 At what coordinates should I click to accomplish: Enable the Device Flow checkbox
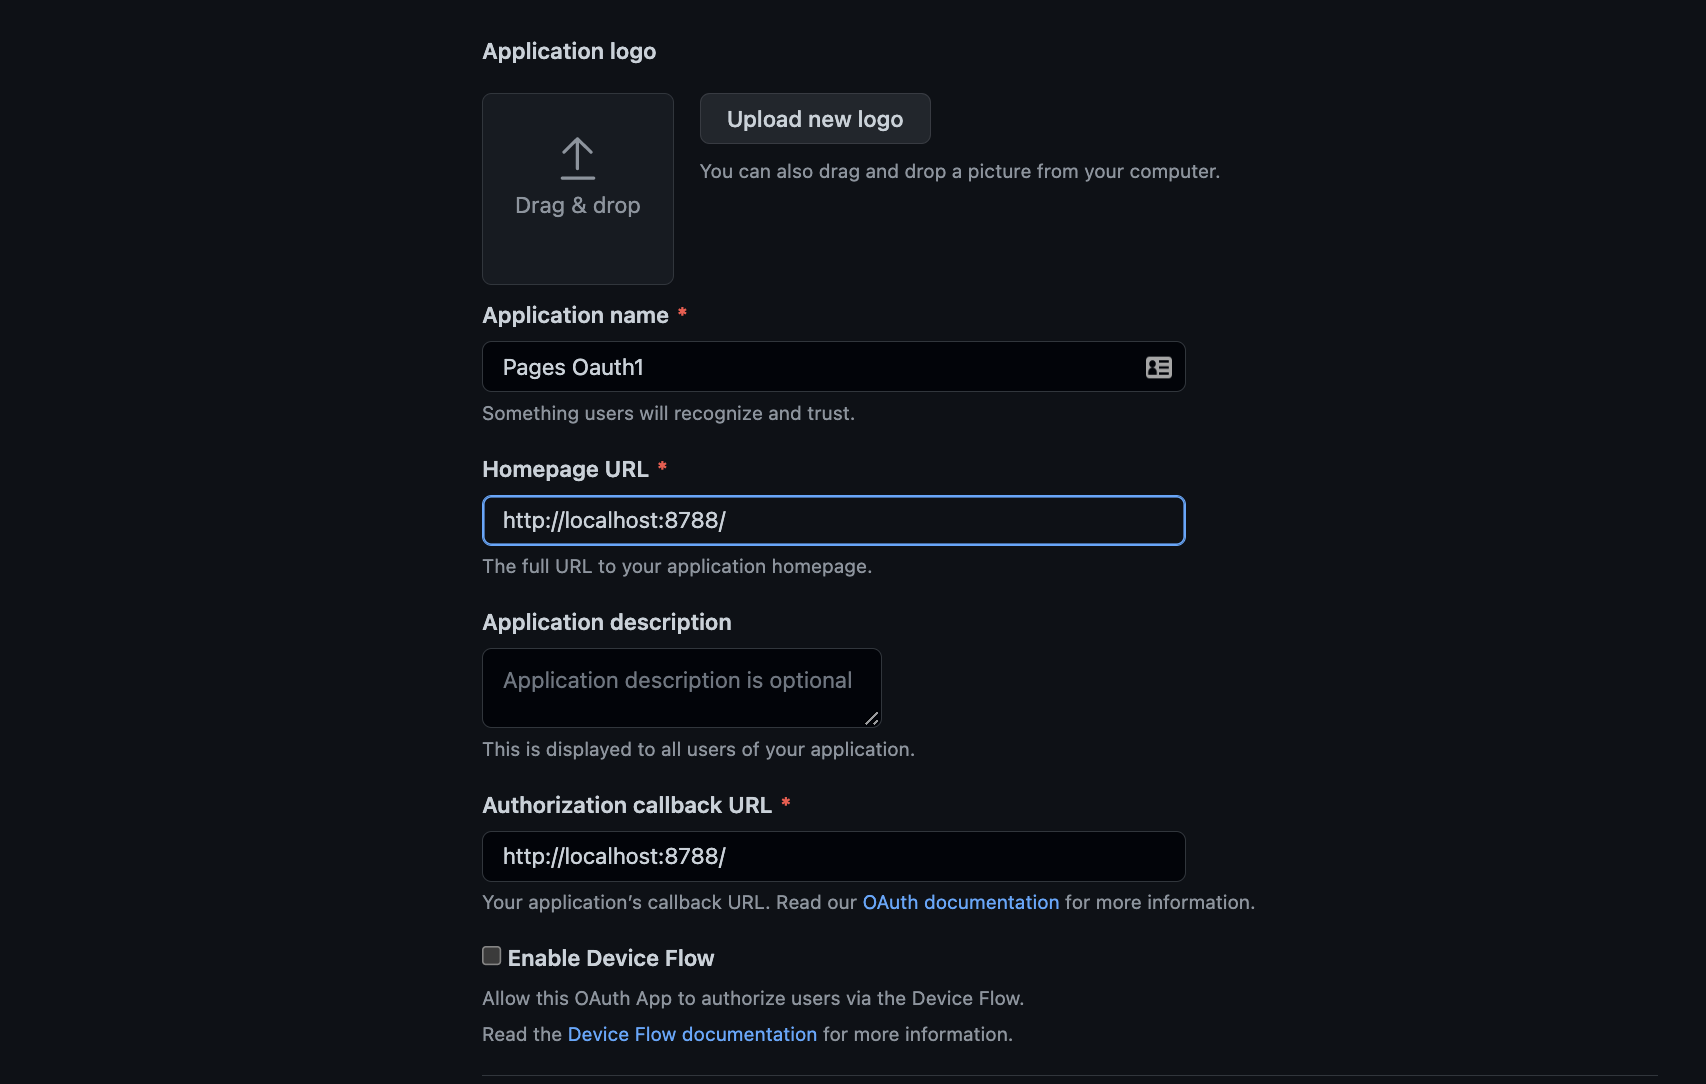point(491,956)
